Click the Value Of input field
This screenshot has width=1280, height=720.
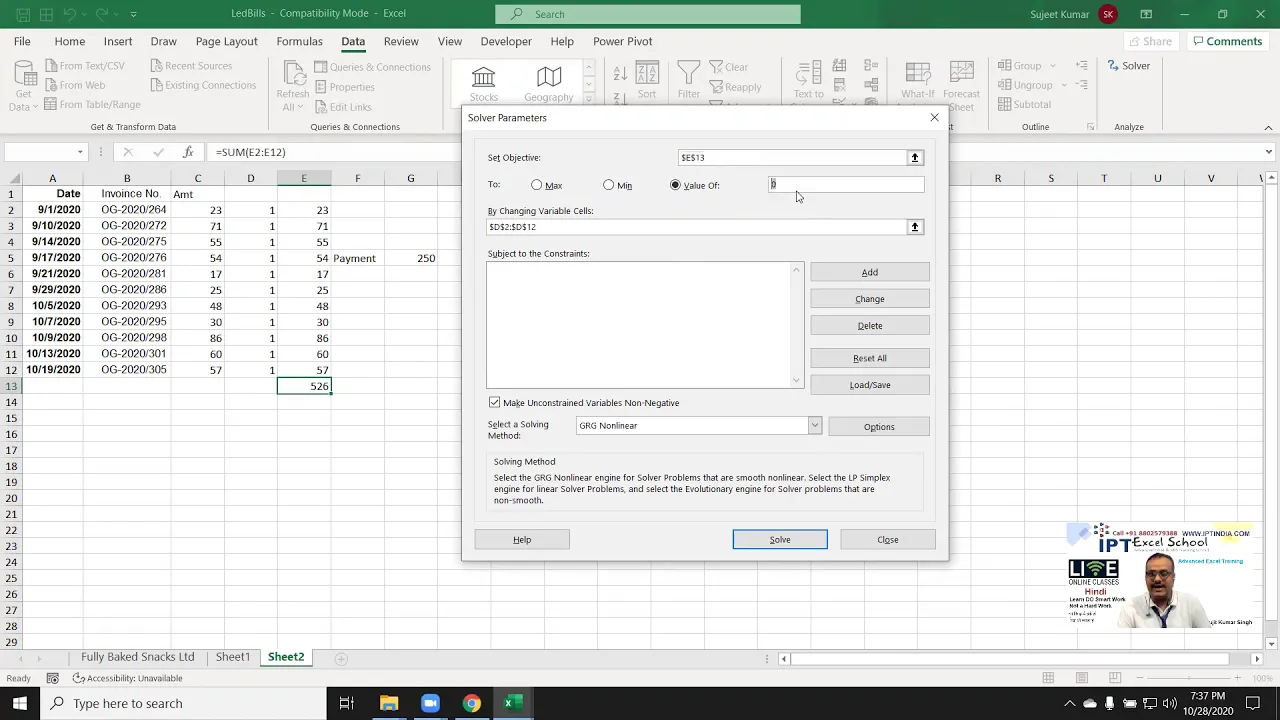click(x=846, y=185)
